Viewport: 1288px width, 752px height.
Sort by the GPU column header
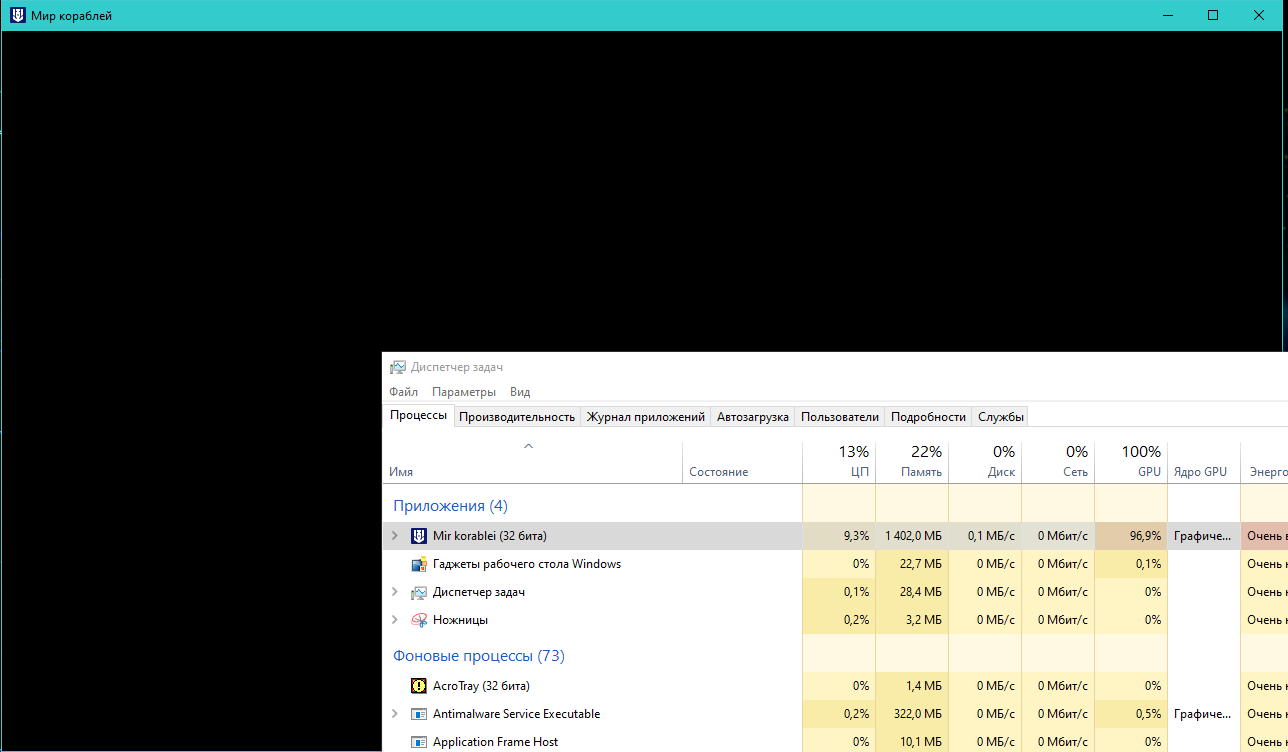(x=1131, y=464)
